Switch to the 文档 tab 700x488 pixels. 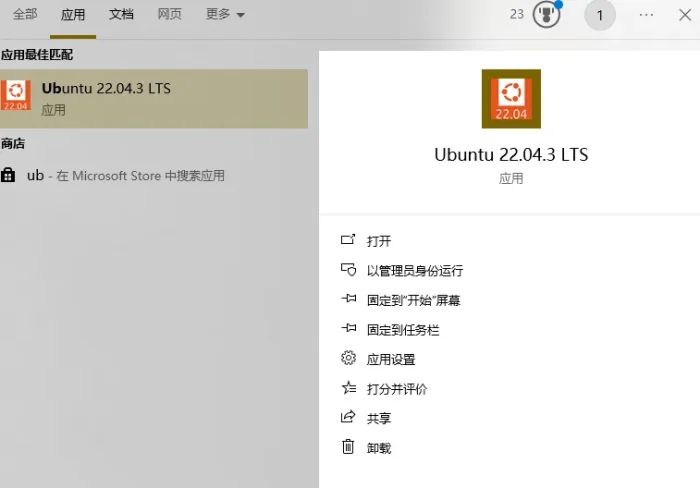pyautogui.click(x=121, y=15)
